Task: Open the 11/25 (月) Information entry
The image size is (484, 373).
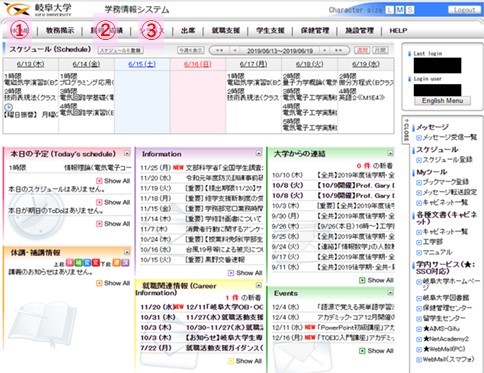Action: tap(202, 167)
